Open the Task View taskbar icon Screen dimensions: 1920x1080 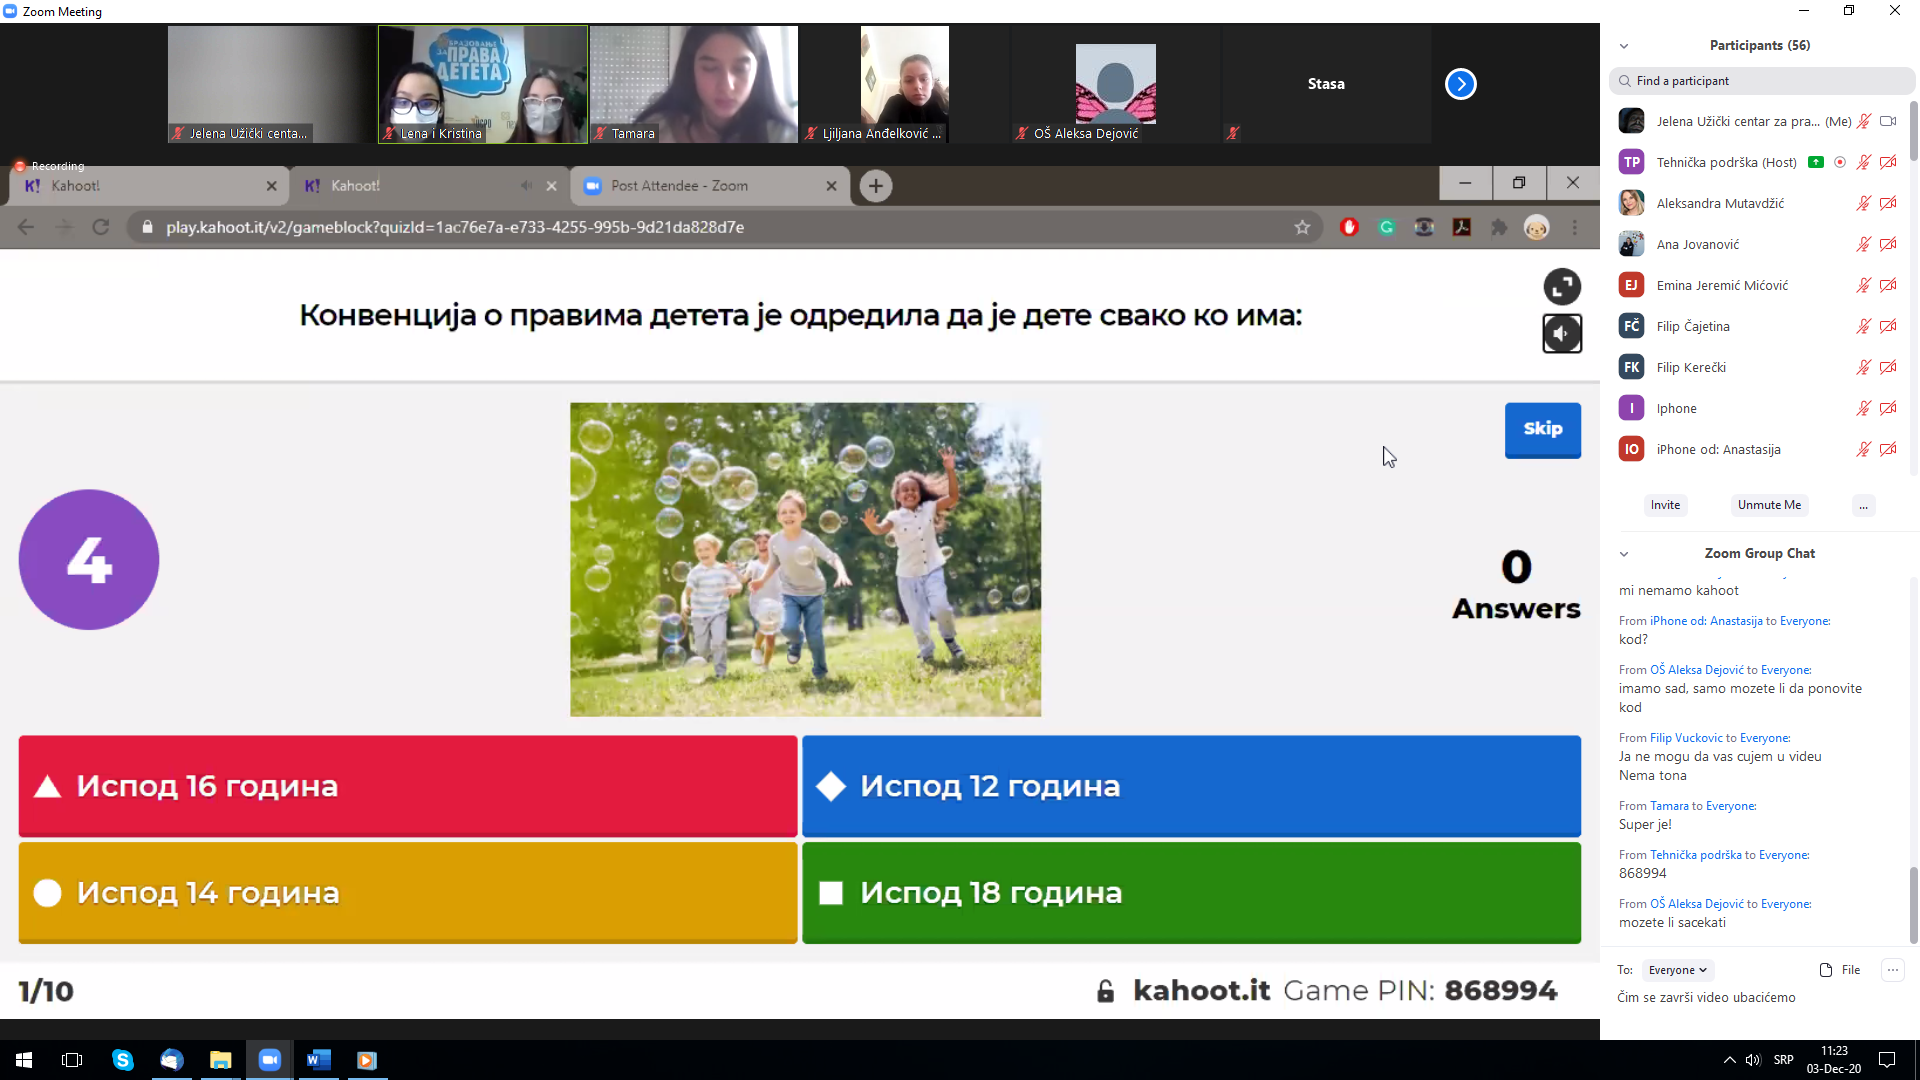pyautogui.click(x=72, y=1060)
